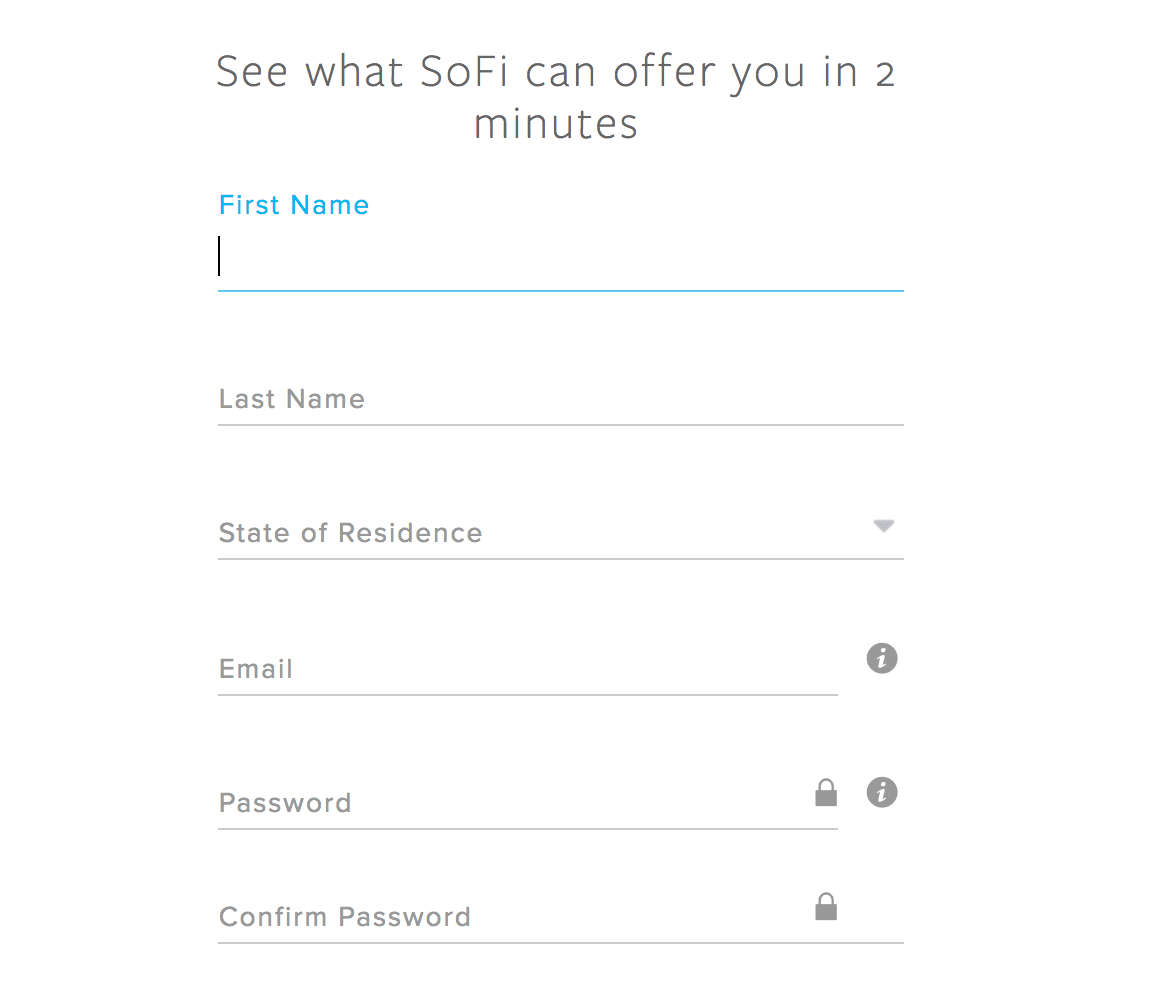1150x990 pixels.
Task: Select the Last Name input field
Action: [560, 400]
